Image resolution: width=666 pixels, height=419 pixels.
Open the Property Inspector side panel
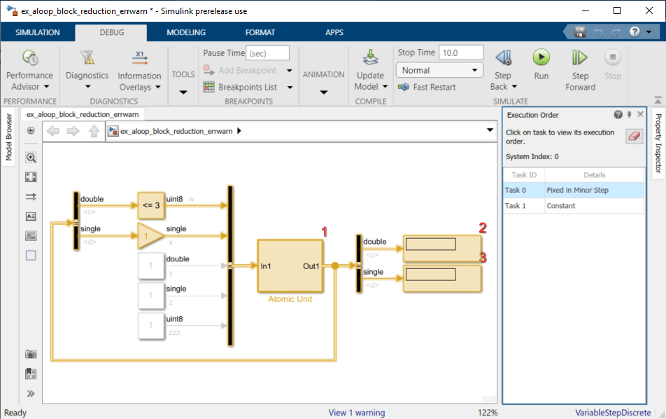click(x=658, y=143)
